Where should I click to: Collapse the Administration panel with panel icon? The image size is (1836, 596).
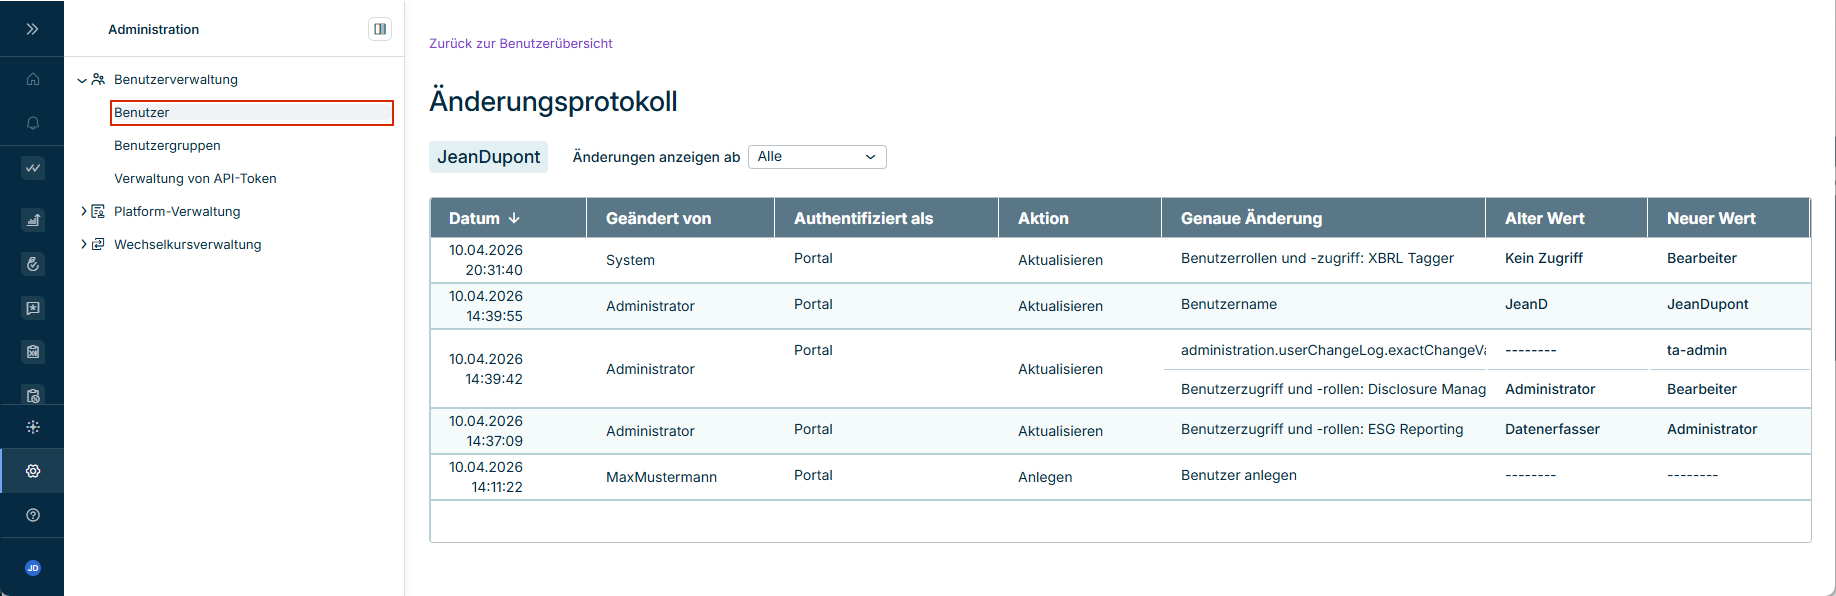click(x=380, y=29)
